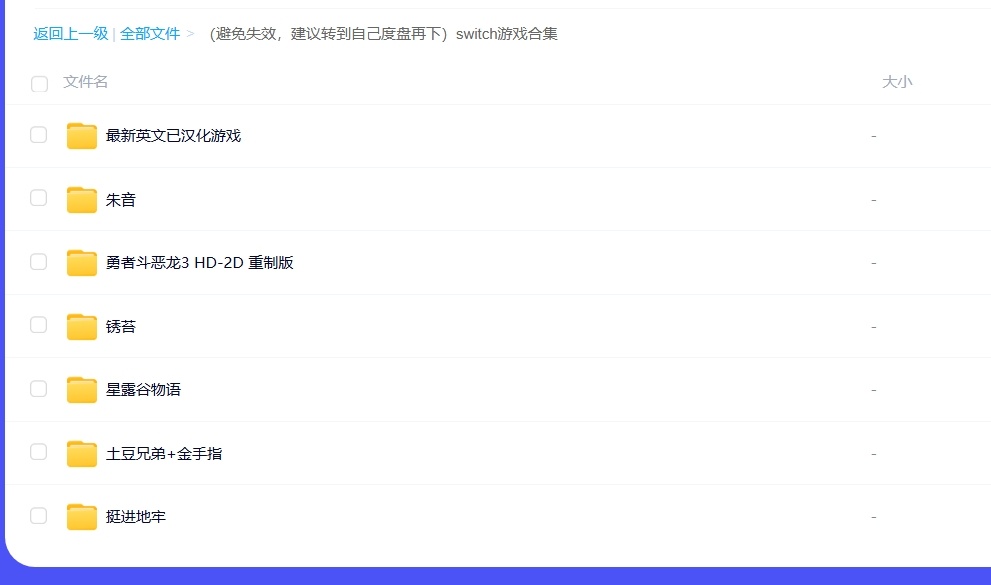Open folder icon of 最新英文已汉化游戏
Screen dimensions: 991x585
coord(82,136)
